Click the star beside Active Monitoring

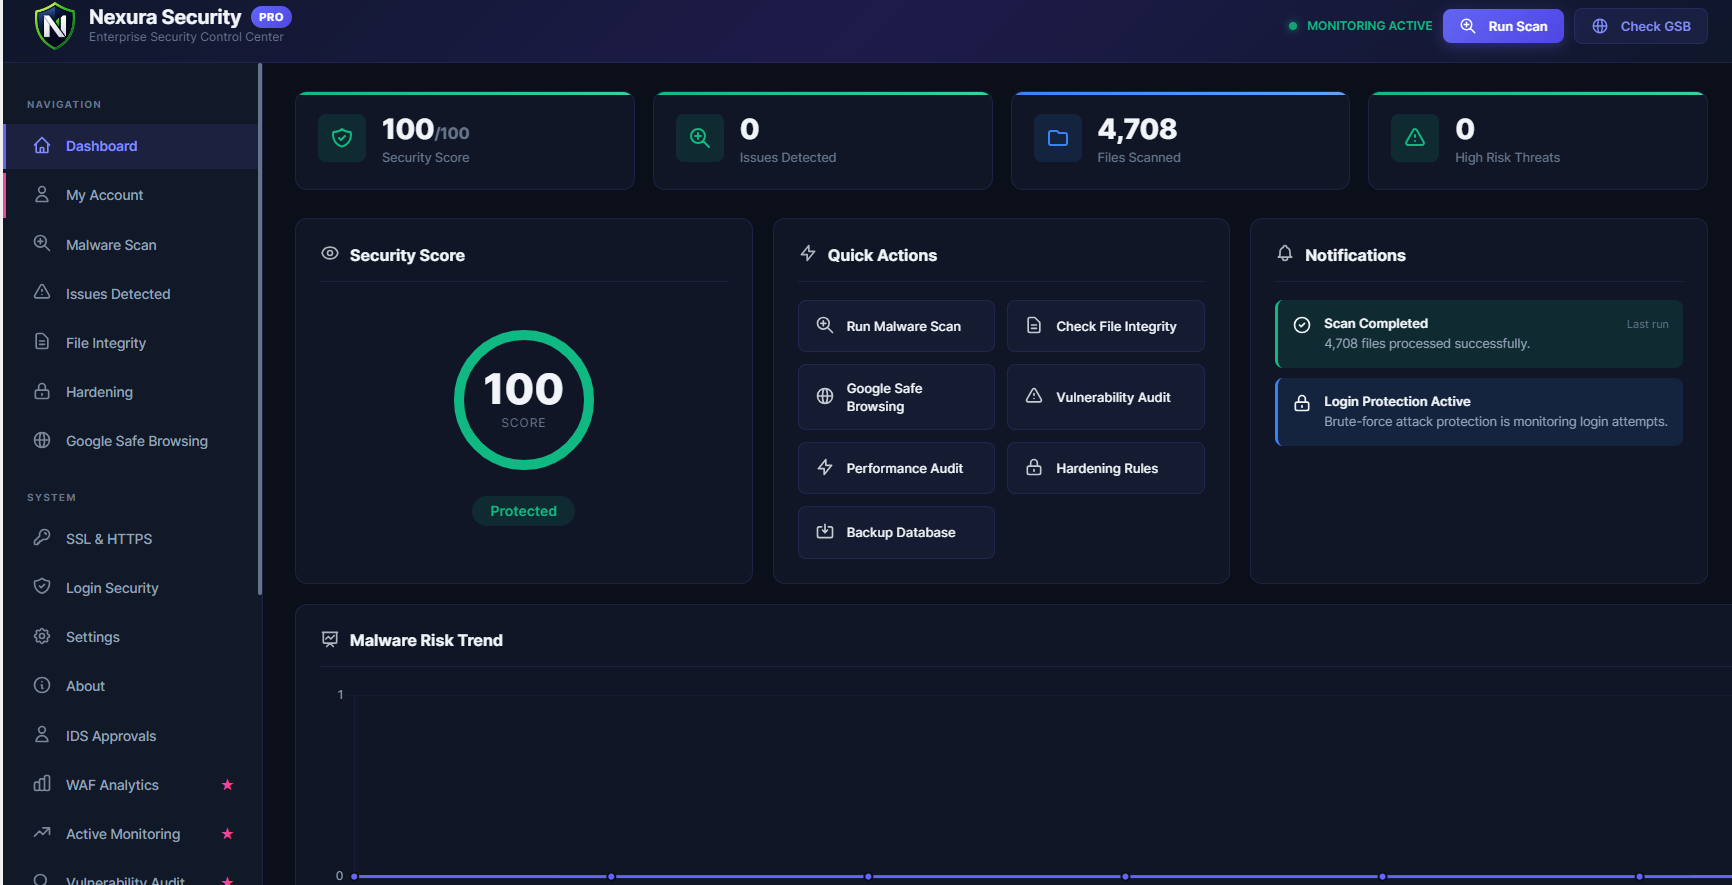pos(227,834)
